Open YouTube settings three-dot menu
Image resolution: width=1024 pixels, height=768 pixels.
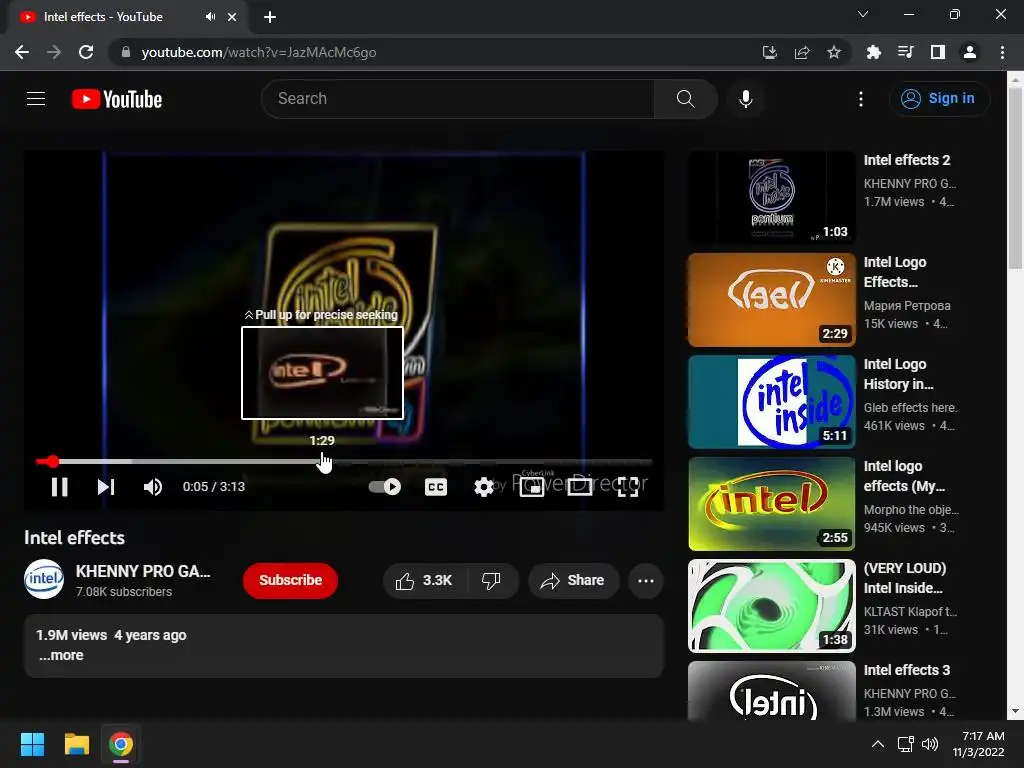[861, 99]
